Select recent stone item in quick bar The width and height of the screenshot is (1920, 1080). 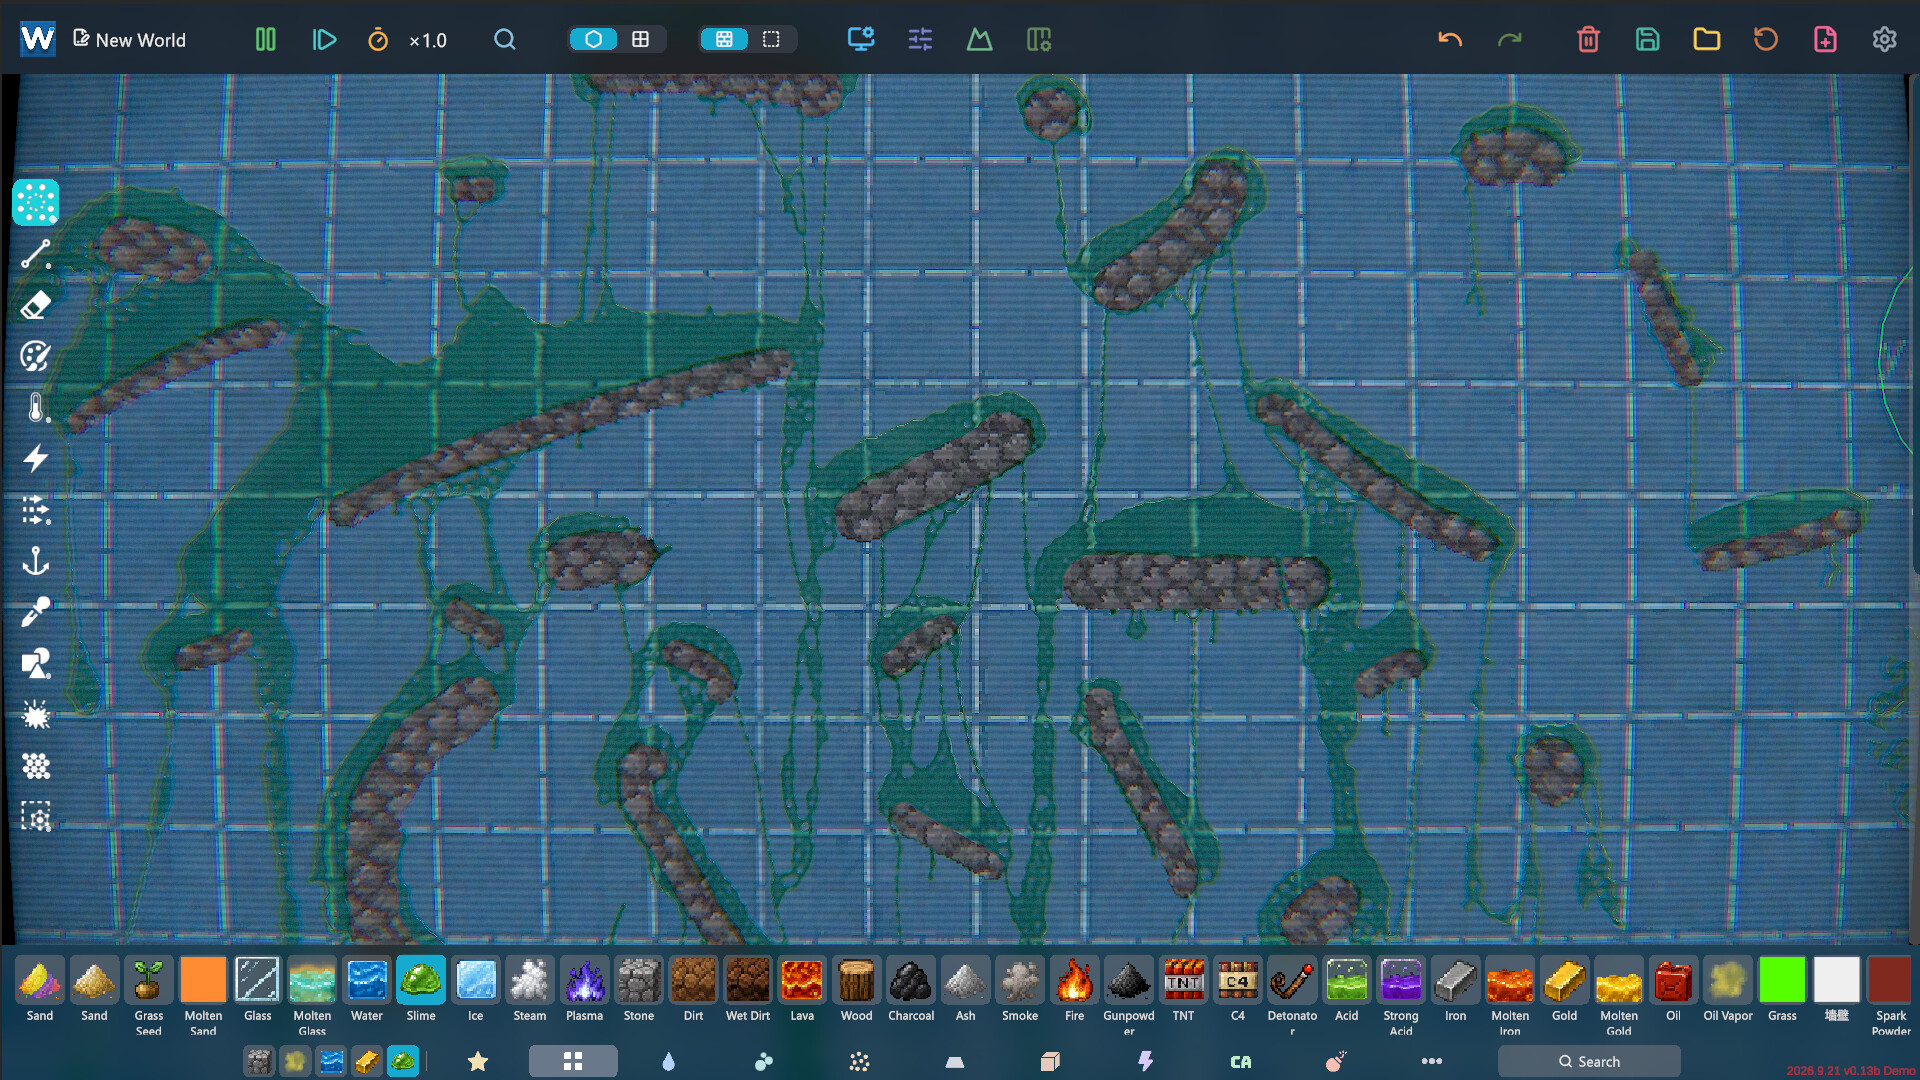pyautogui.click(x=259, y=1061)
